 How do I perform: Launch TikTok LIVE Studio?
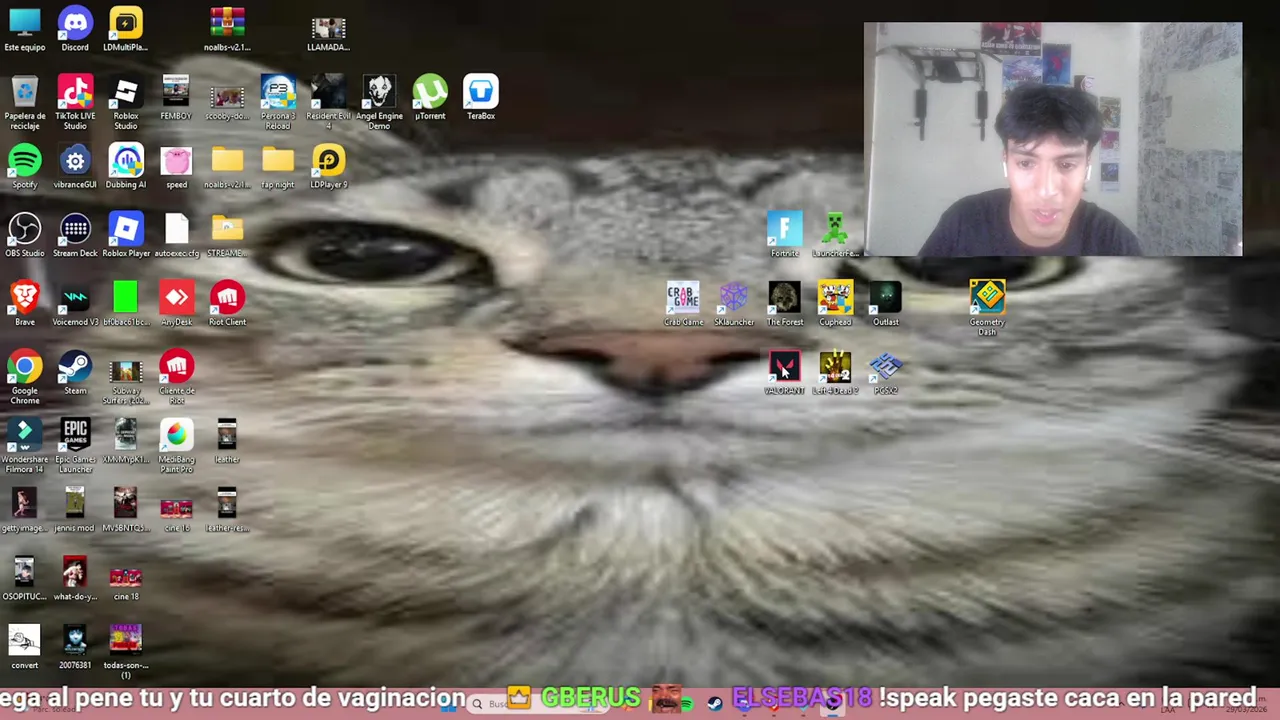click(x=75, y=102)
